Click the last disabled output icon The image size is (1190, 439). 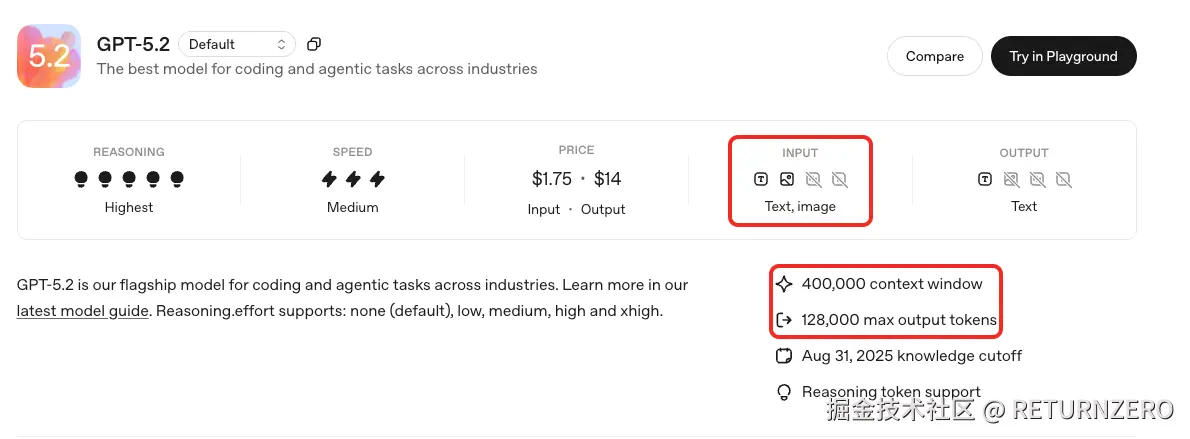[x=1063, y=180]
